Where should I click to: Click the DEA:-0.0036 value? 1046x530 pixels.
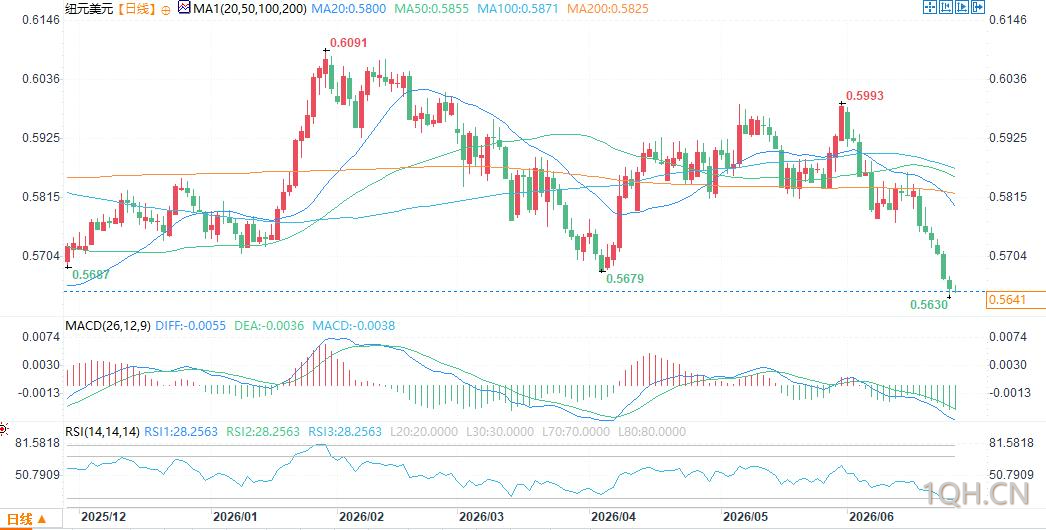pos(269,326)
